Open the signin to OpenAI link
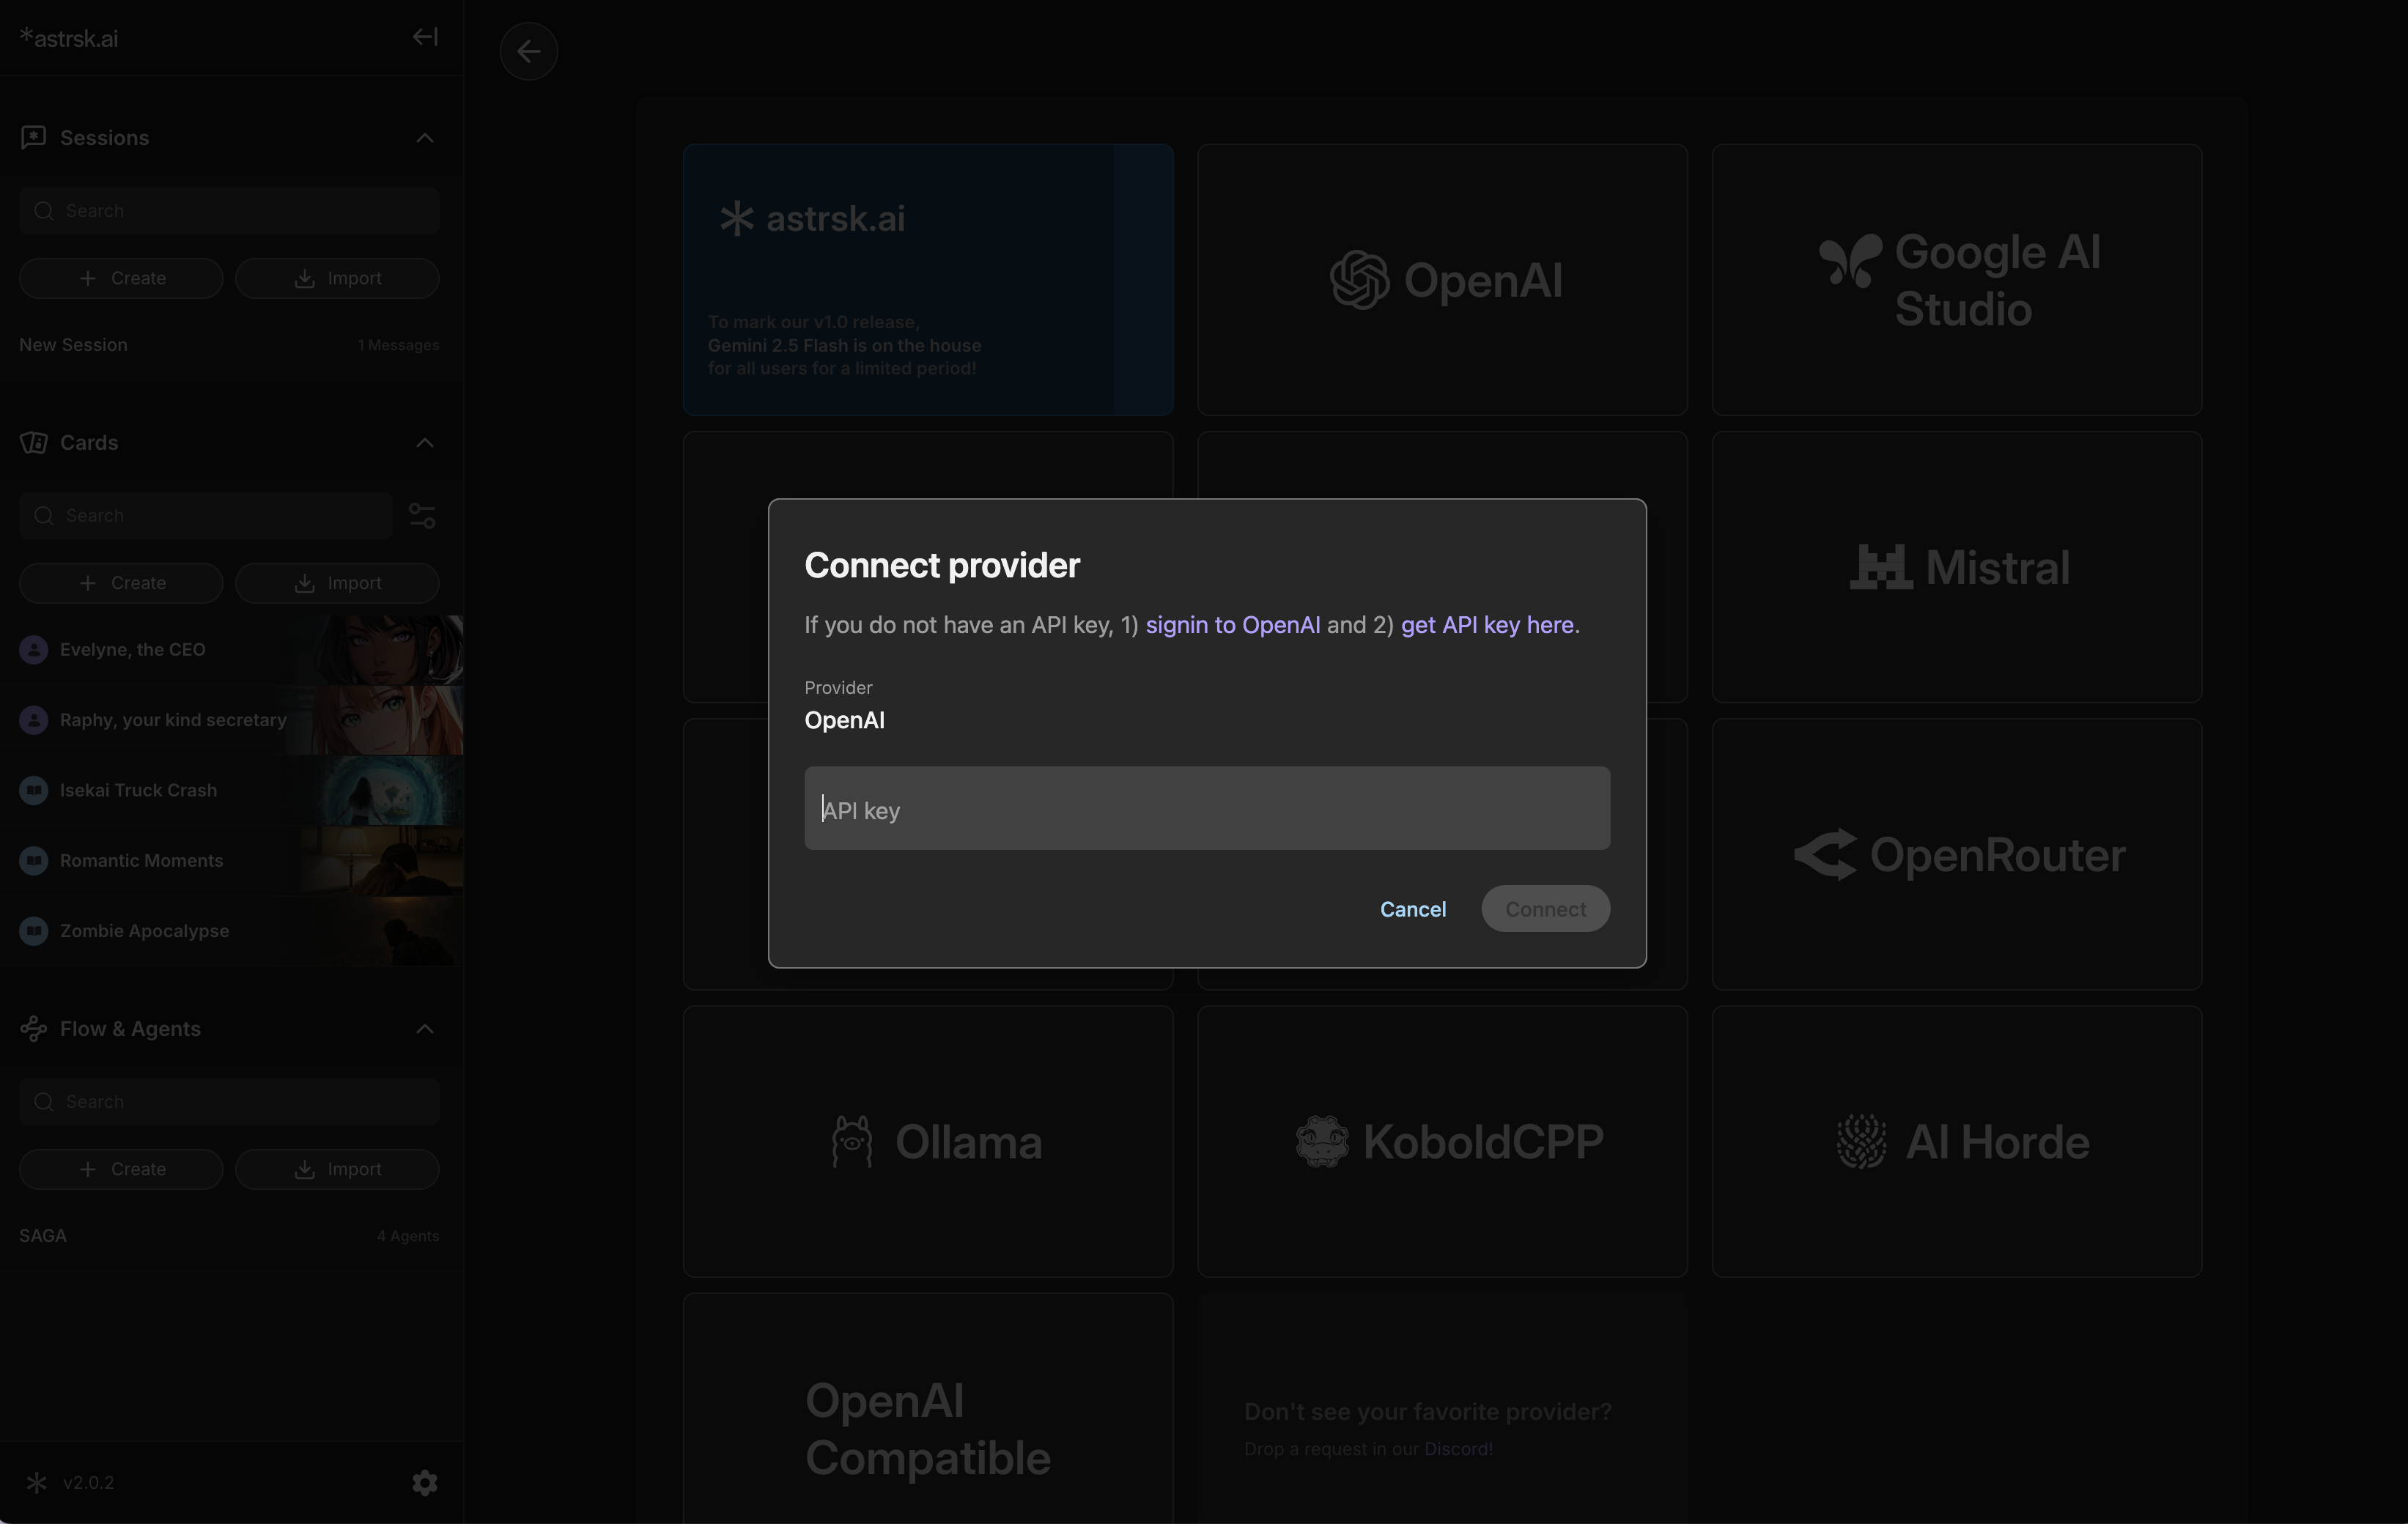The width and height of the screenshot is (2408, 1524). (x=1232, y=625)
